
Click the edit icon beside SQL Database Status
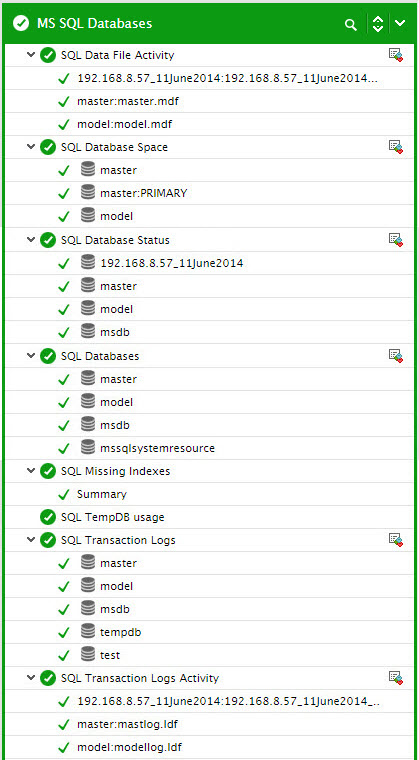tap(396, 239)
